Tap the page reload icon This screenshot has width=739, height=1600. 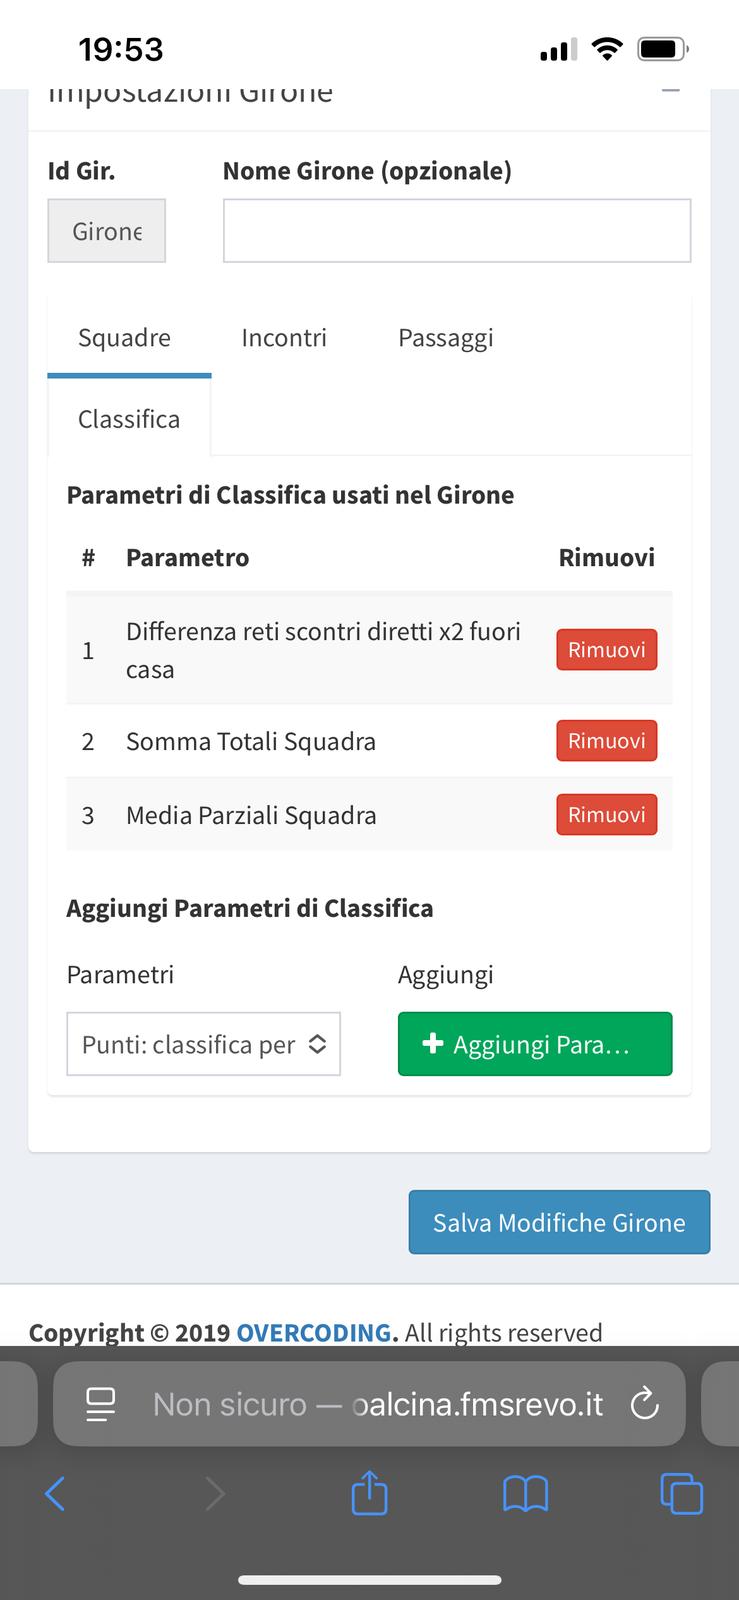[645, 1404]
